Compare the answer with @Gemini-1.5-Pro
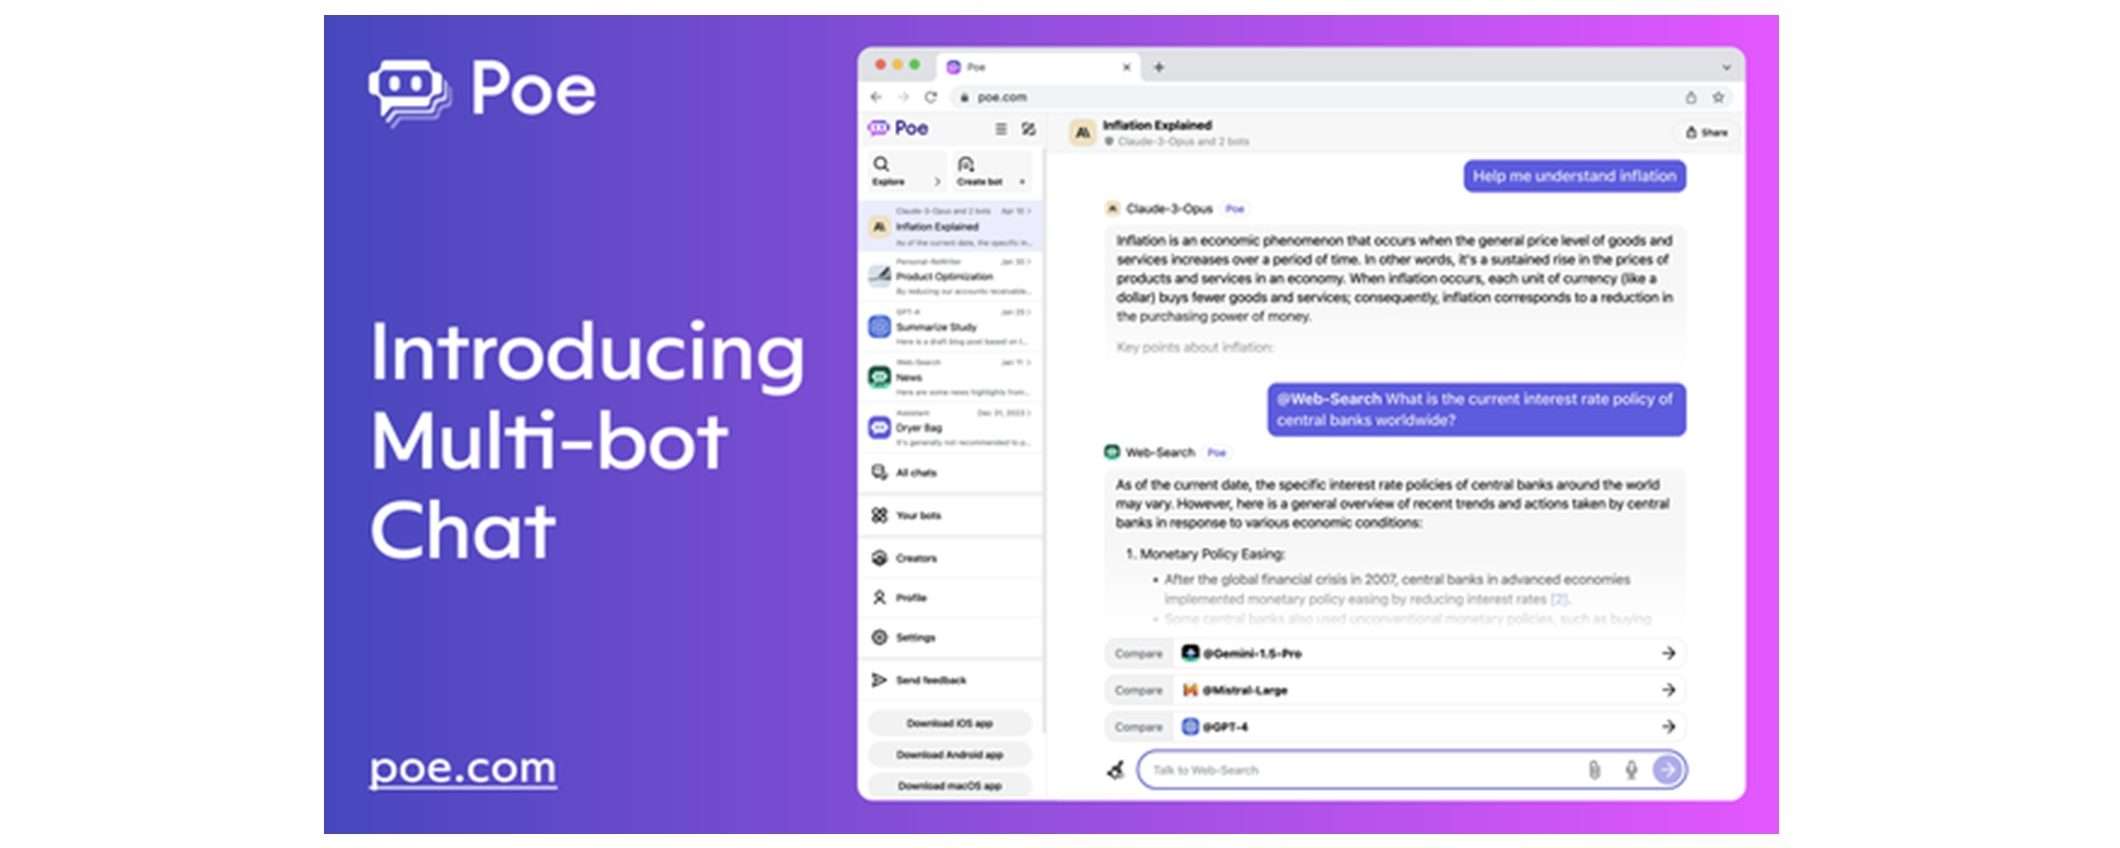Image resolution: width=2120 pixels, height=848 pixels. tap(1395, 653)
